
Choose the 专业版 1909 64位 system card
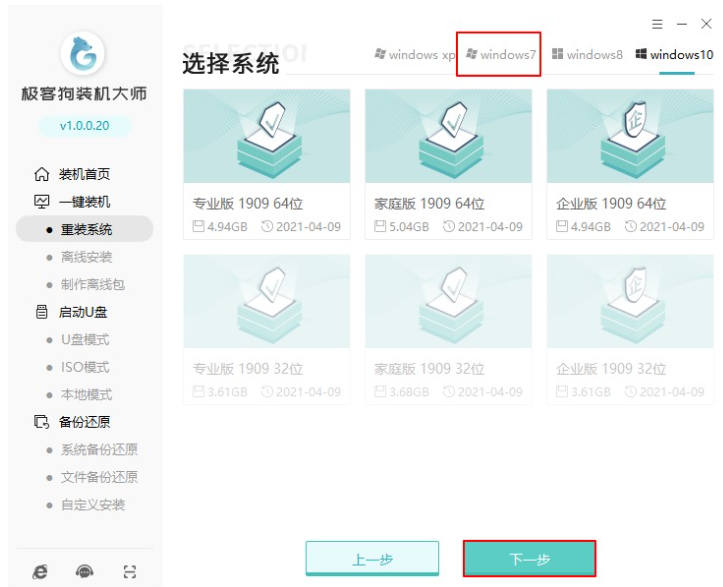(x=267, y=164)
